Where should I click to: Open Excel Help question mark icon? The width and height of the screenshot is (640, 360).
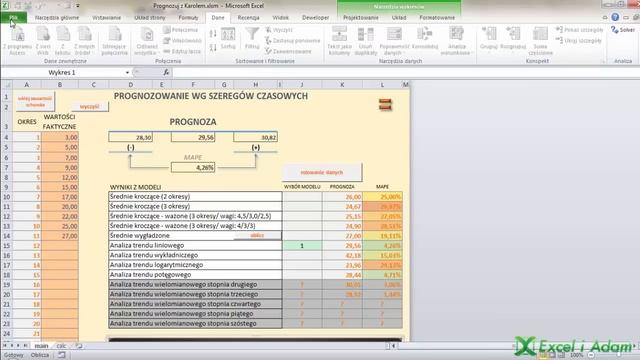tap(615, 17)
